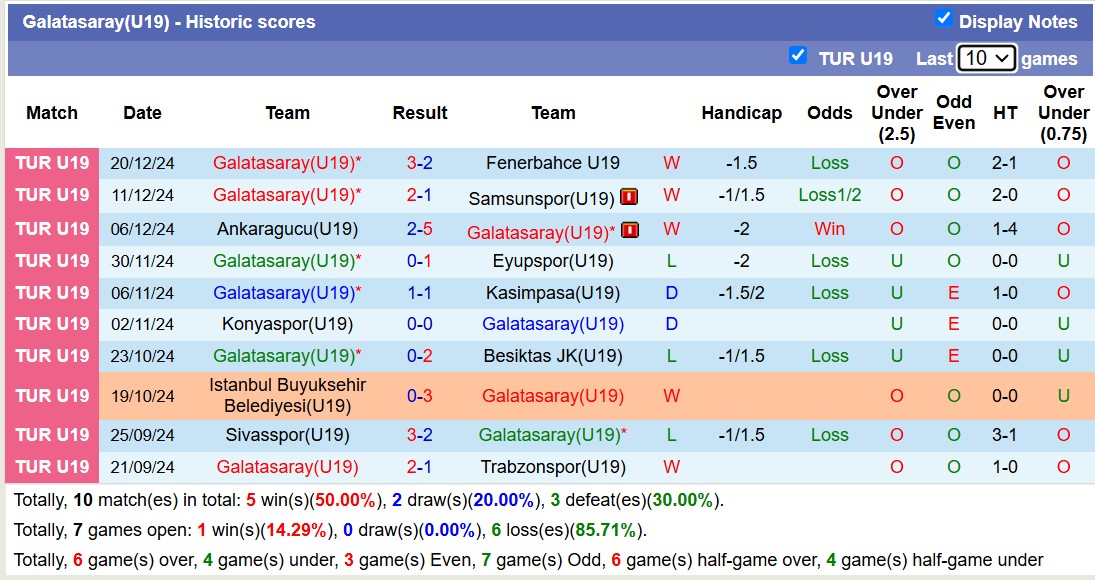Click Besiktas JK(U19) team link

[553, 356]
